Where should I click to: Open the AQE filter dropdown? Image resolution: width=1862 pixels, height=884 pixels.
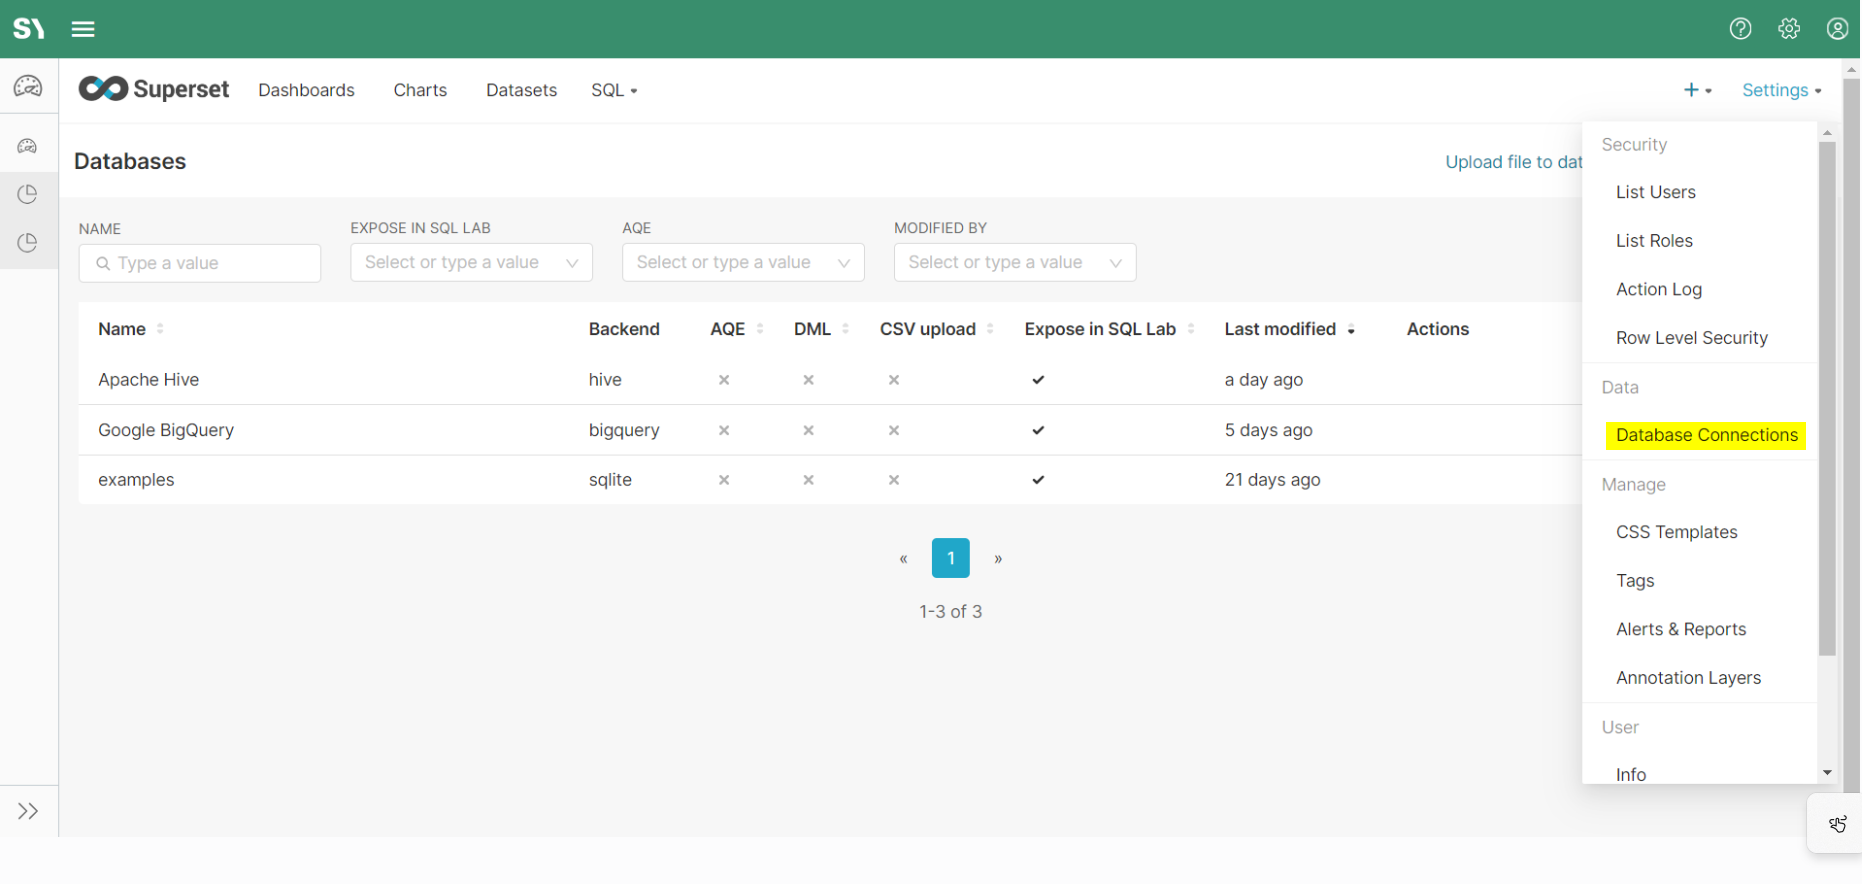pyautogui.click(x=742, y=263)
